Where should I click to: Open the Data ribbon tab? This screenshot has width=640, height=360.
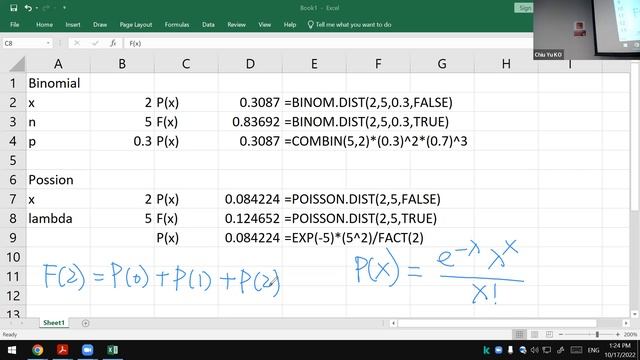point(208,25)
